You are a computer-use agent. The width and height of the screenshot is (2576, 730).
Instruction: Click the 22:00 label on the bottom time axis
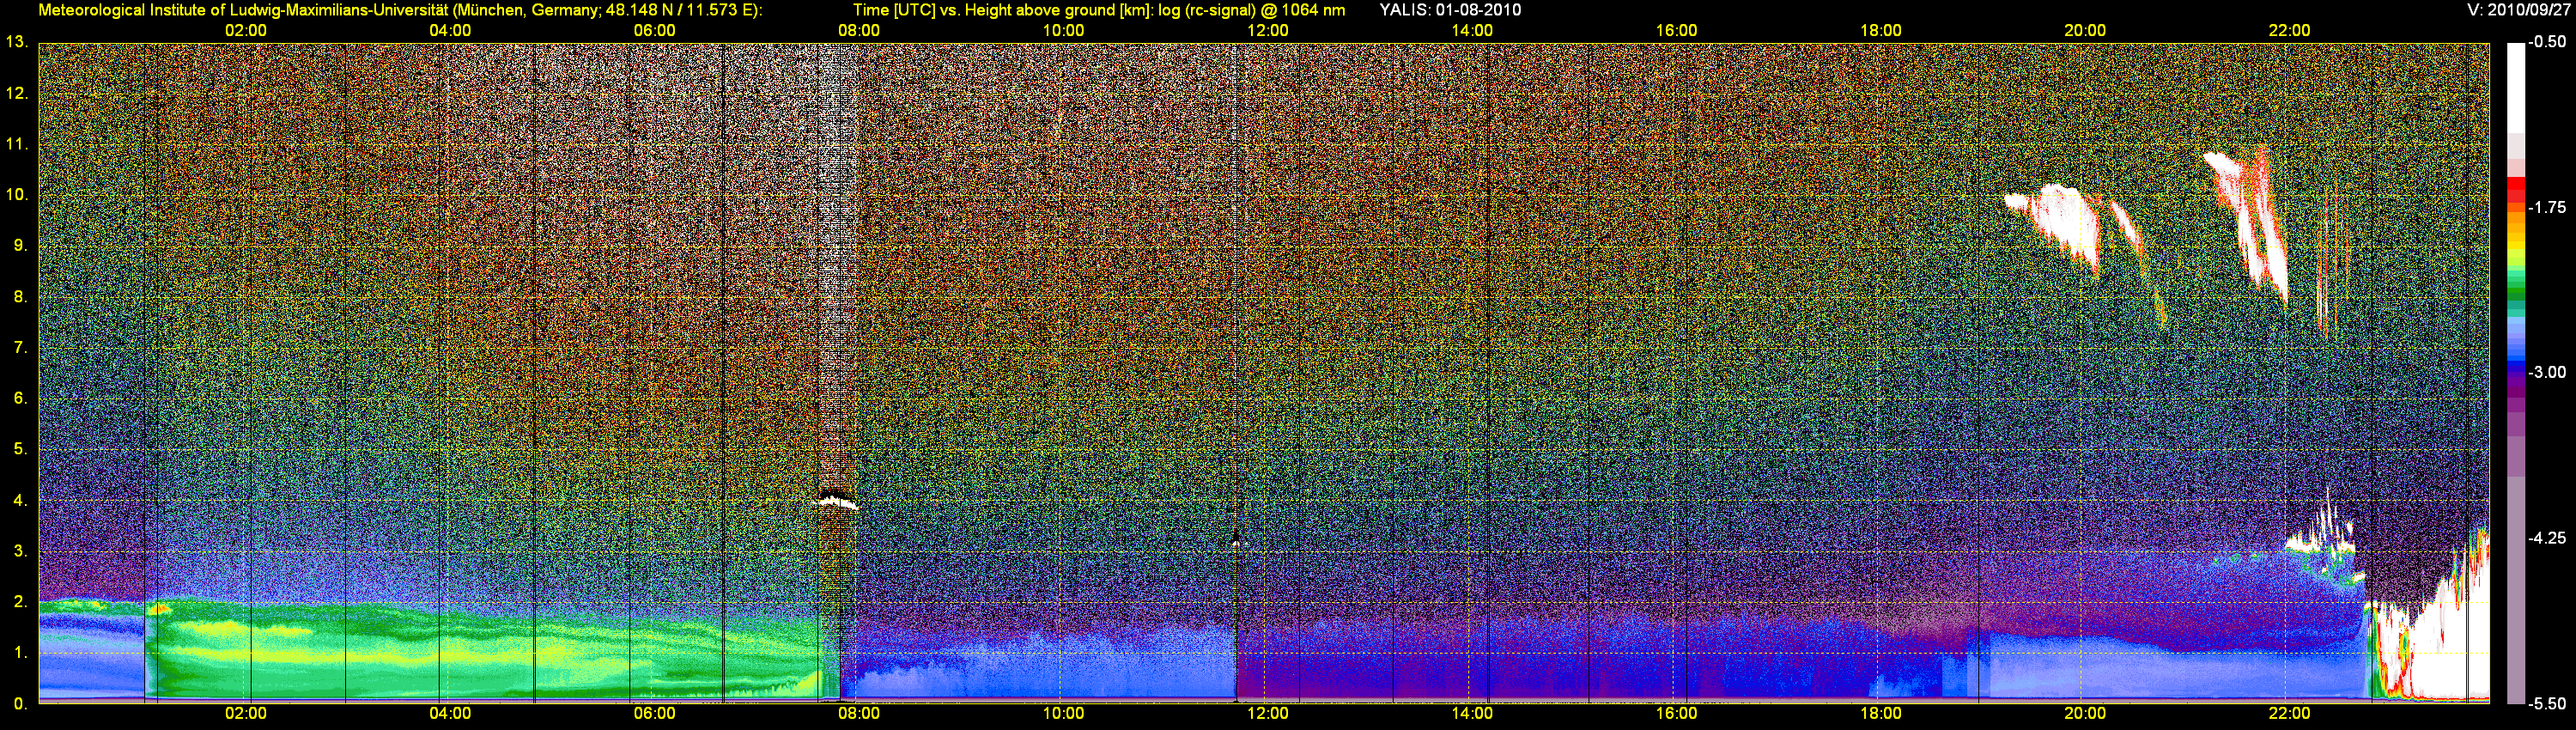[x=2289, y=713]
